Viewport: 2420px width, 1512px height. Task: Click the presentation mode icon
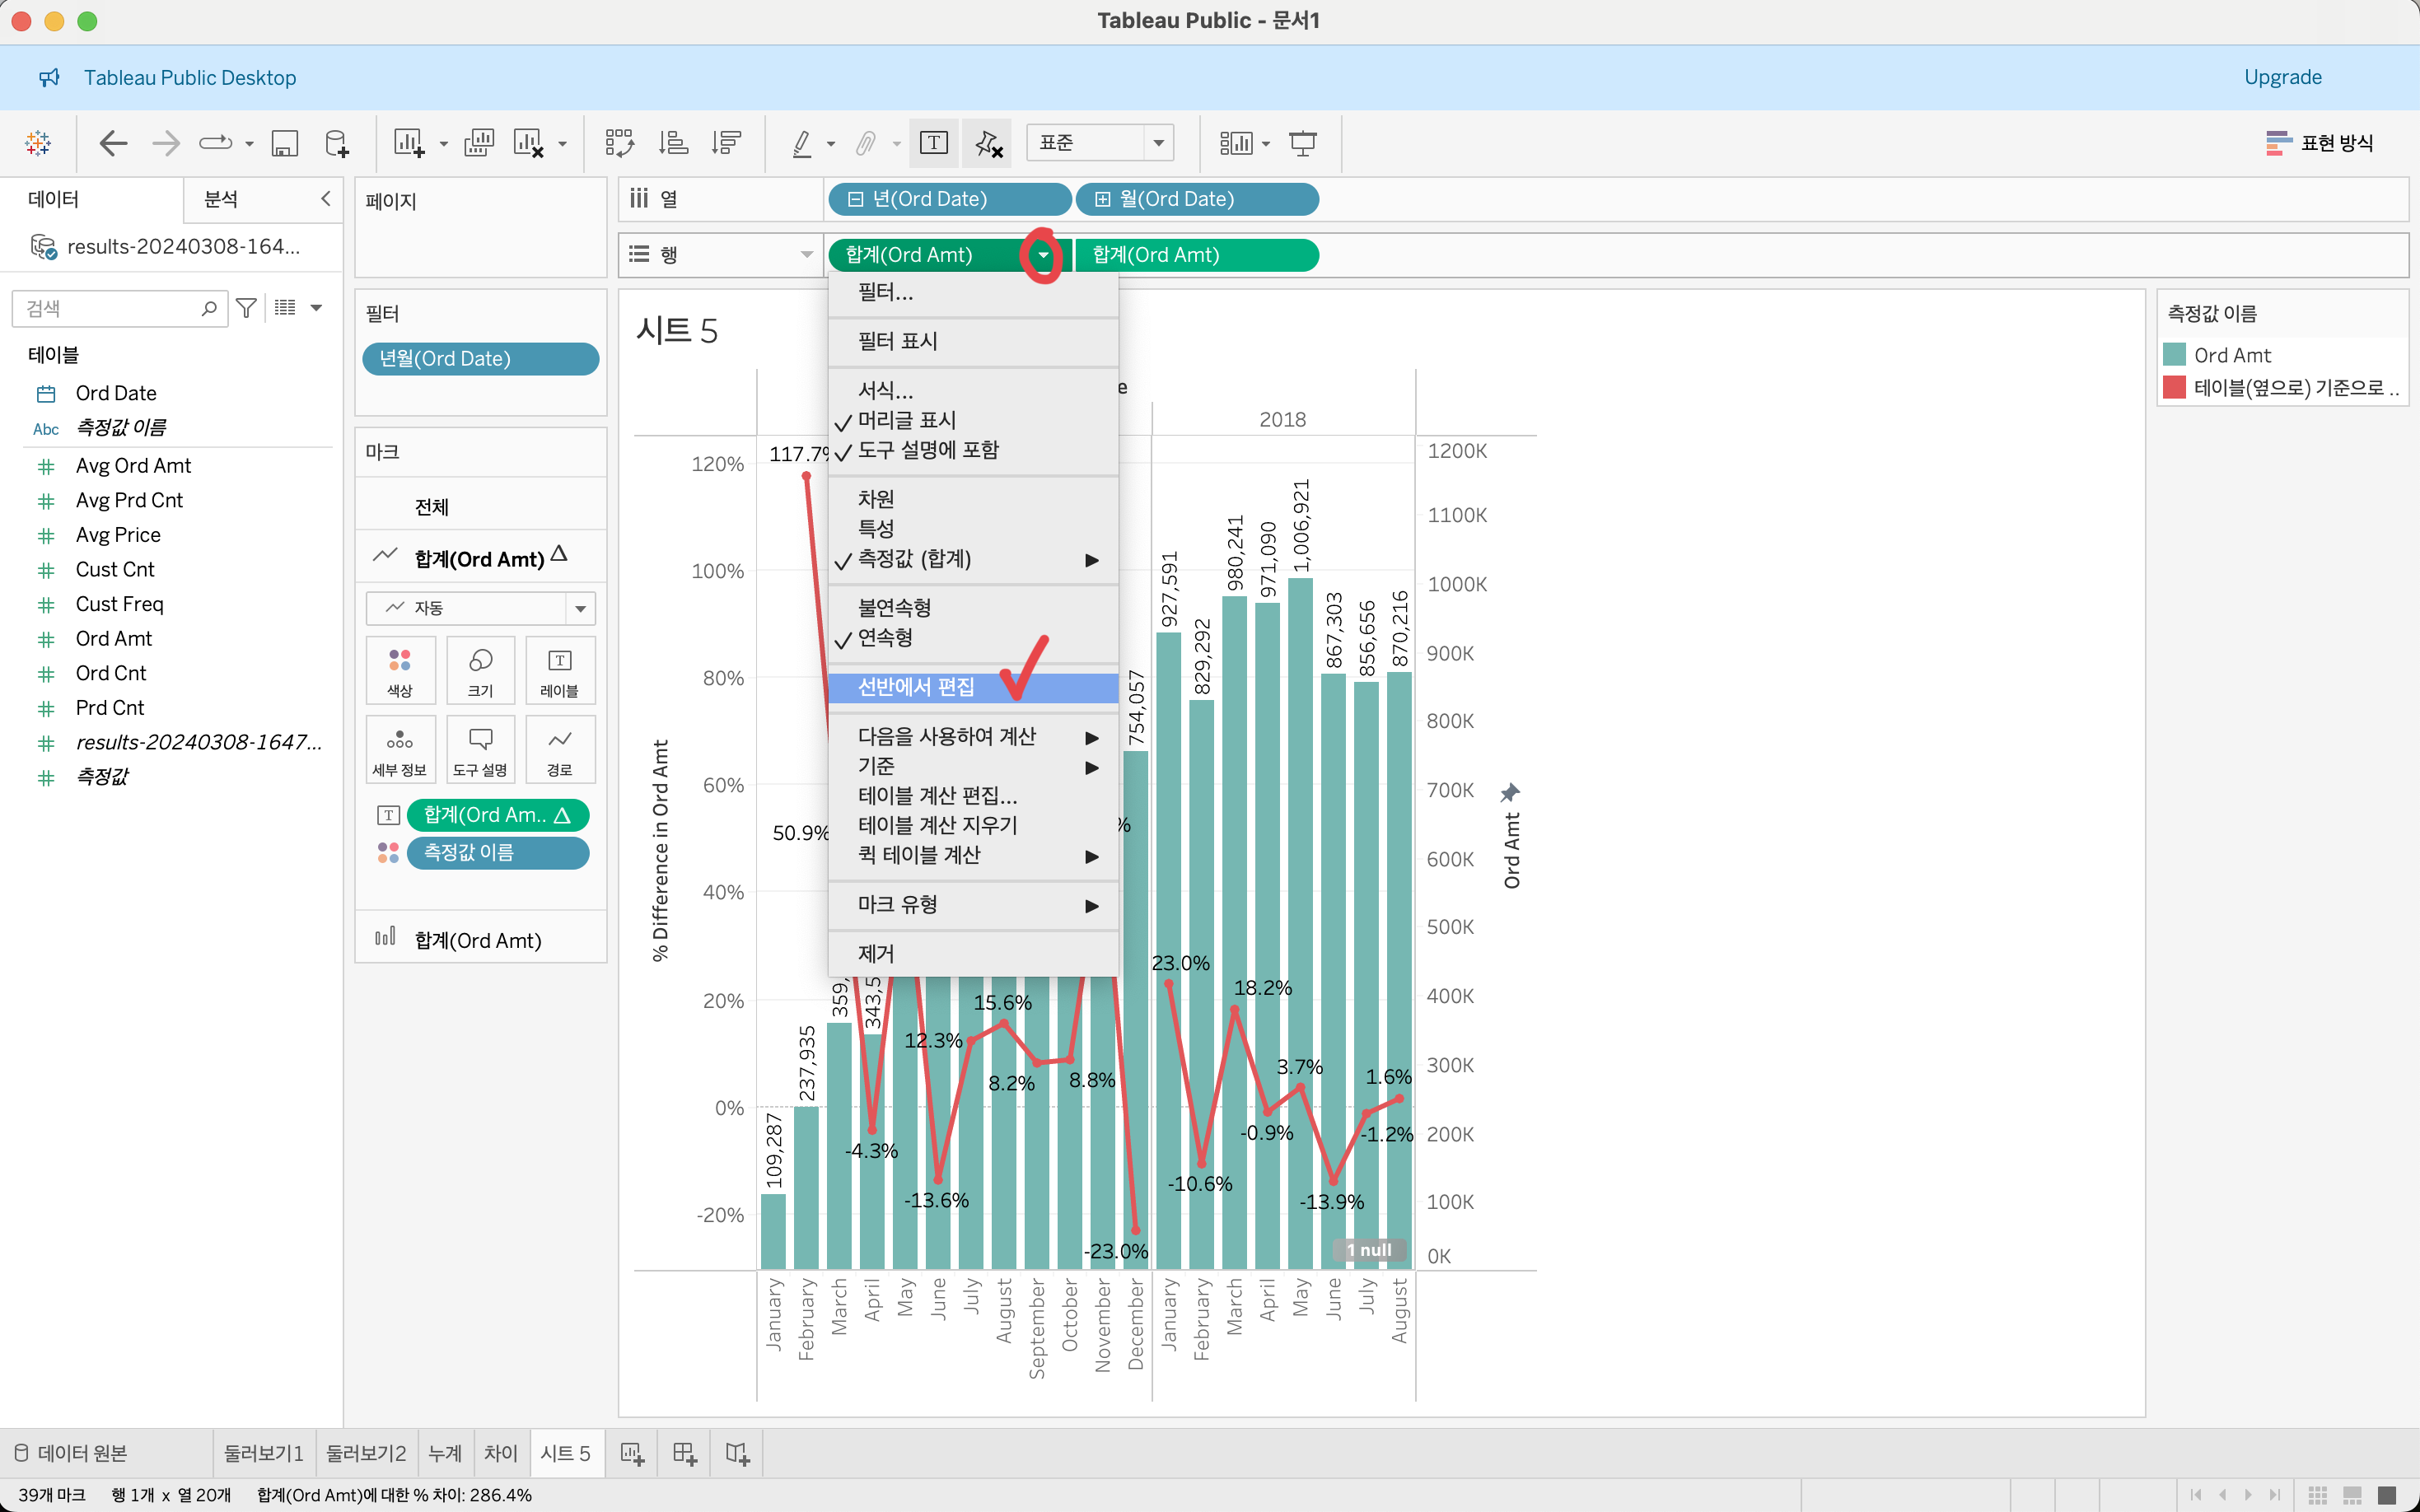(1303, 143)
